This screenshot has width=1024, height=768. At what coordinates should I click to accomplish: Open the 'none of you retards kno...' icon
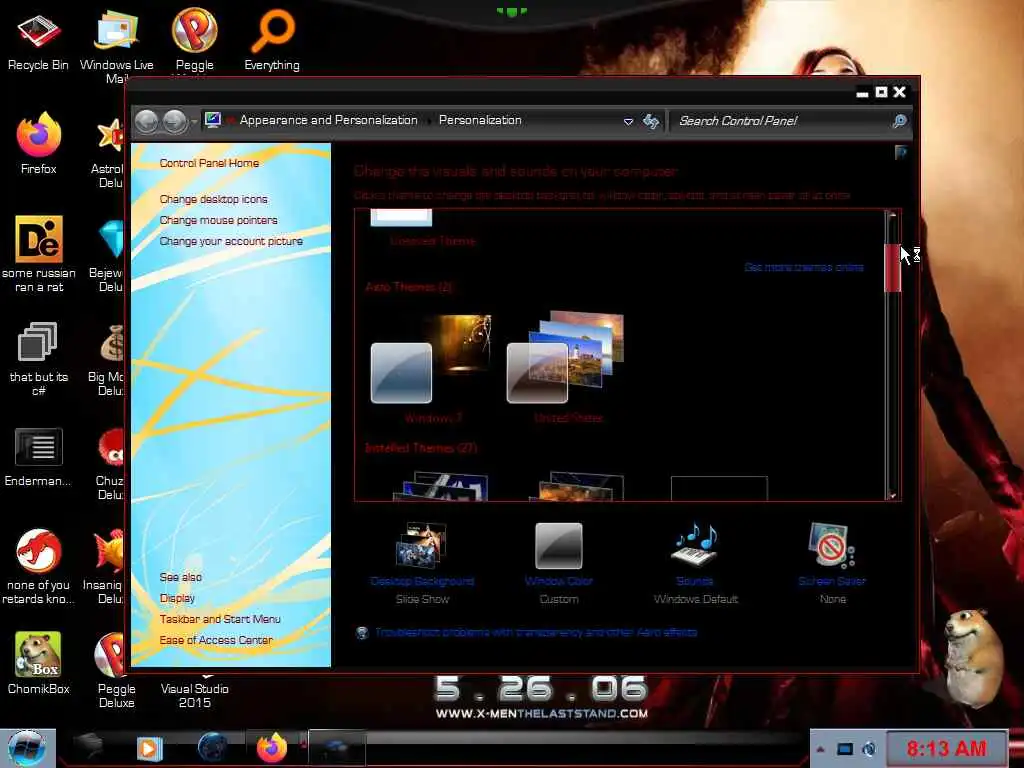point(38,566)
